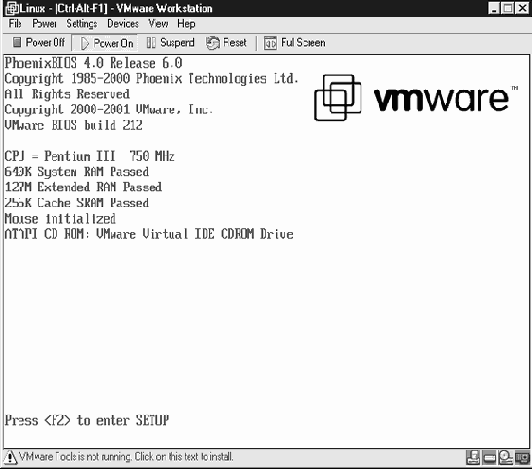
Task: Click the 'Copyright 2000-2001 VMware, Inc.' line
Action: [x=109, y=110]
